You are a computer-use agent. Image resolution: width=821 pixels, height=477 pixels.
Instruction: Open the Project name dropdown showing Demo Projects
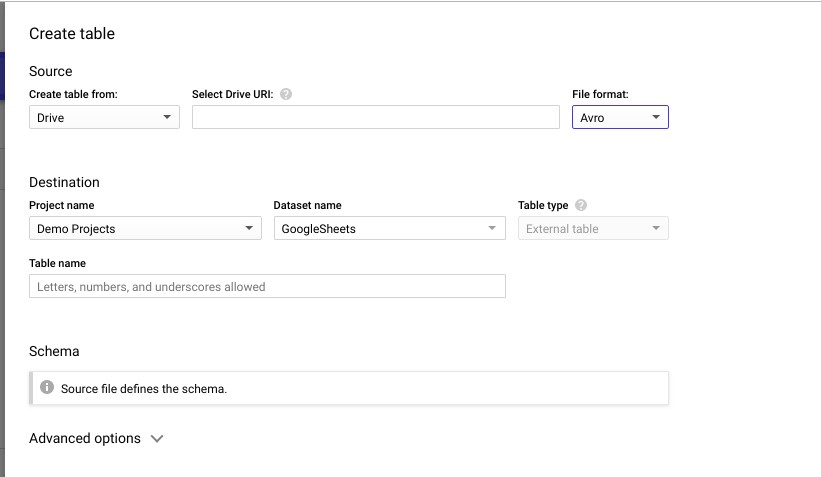145,229
